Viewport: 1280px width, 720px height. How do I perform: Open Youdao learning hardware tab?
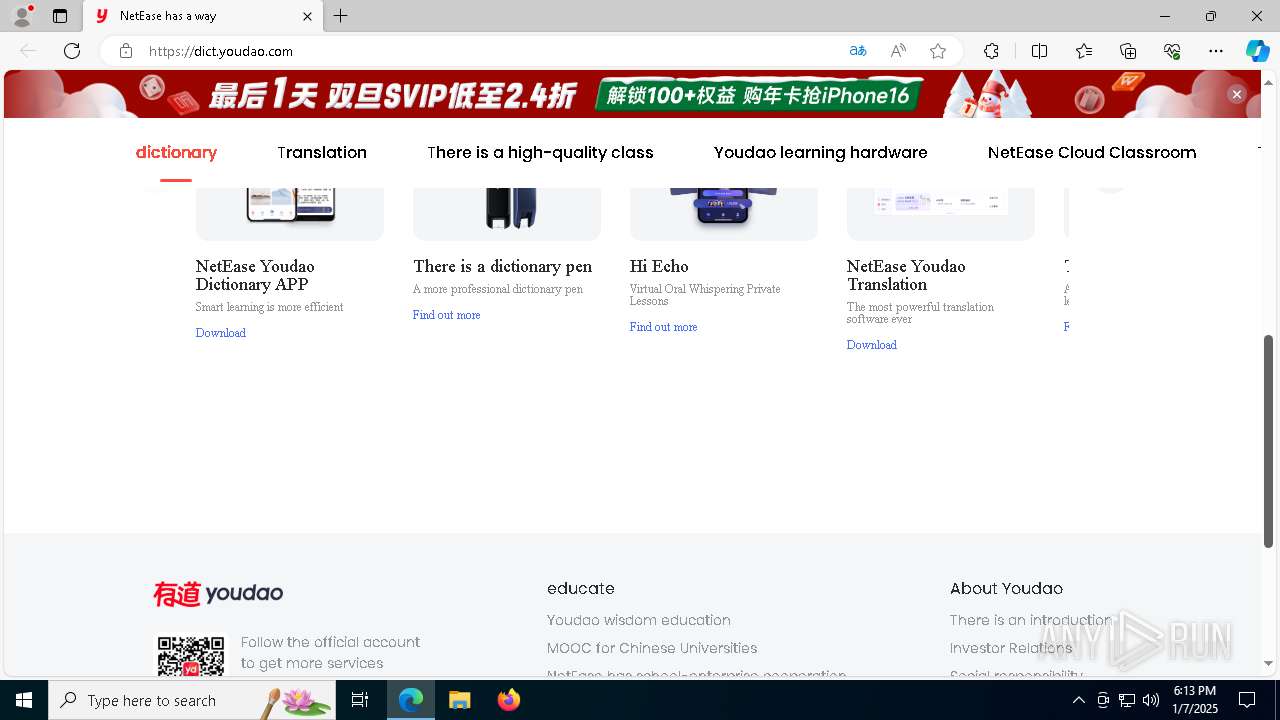[820, 152]
